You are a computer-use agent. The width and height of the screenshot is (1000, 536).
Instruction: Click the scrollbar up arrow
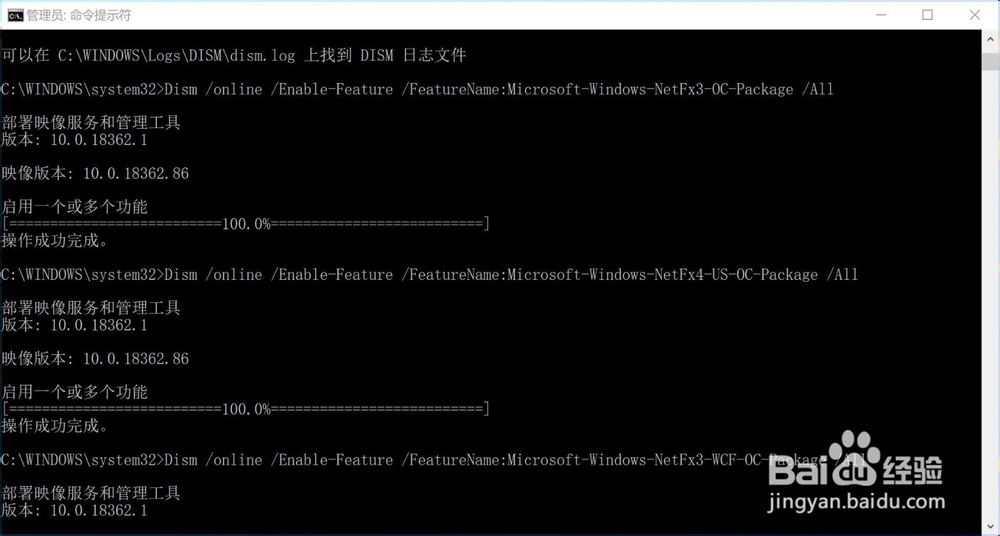990,38
